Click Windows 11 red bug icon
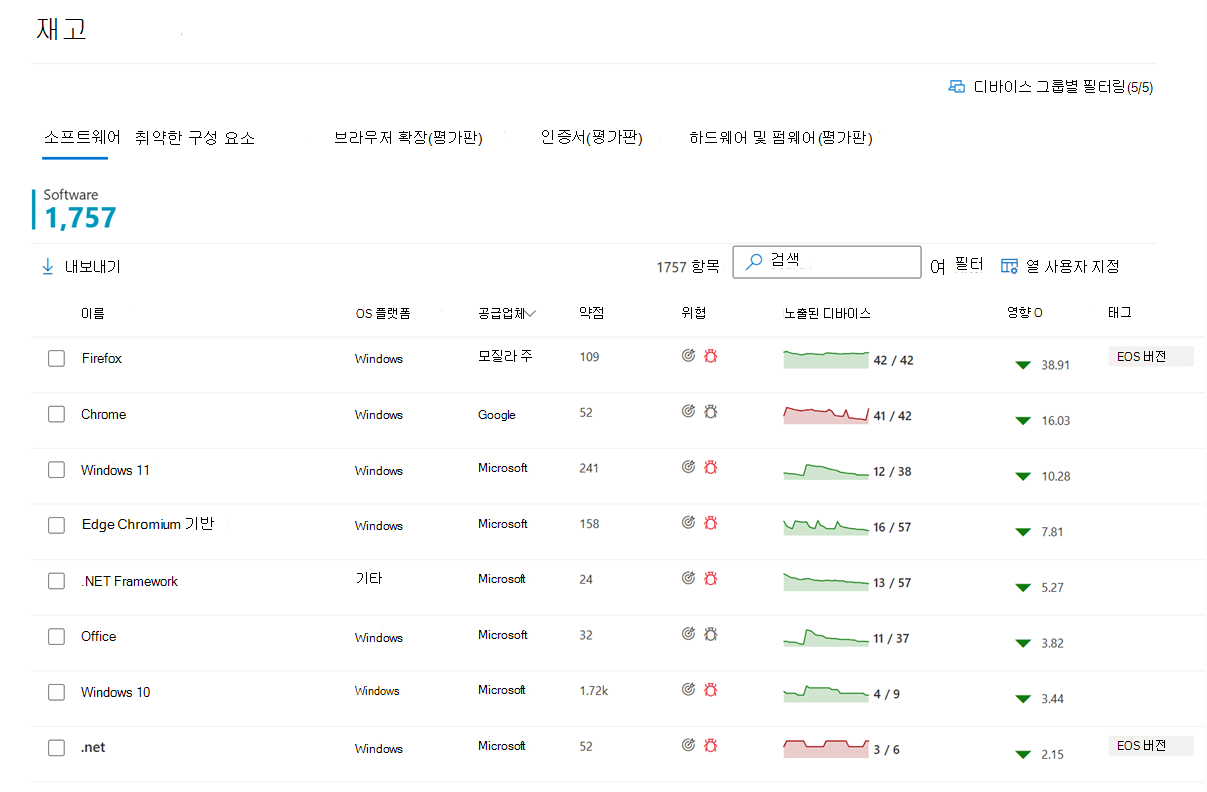 711,466
